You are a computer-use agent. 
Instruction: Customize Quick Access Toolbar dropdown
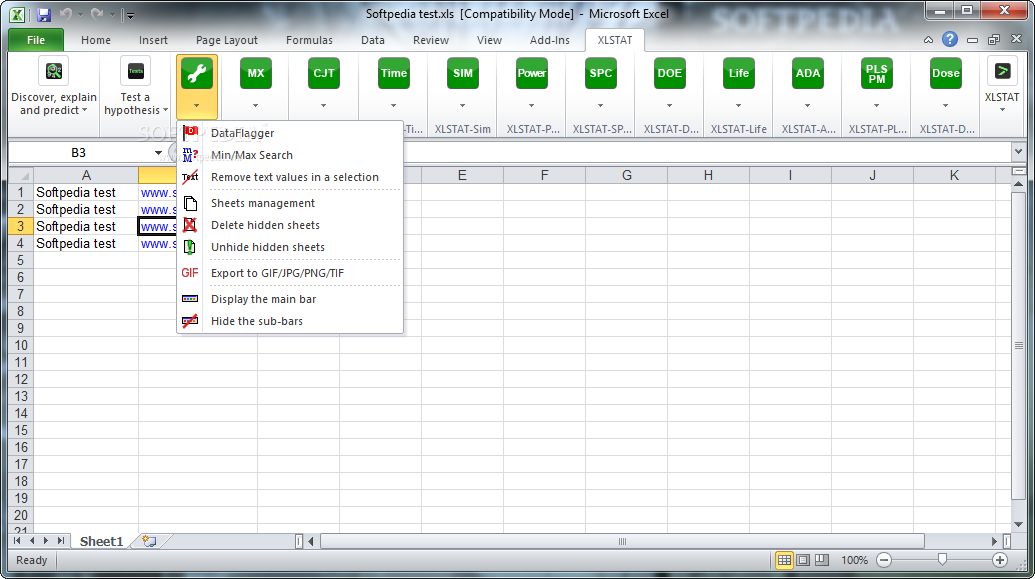click(129, 15)
